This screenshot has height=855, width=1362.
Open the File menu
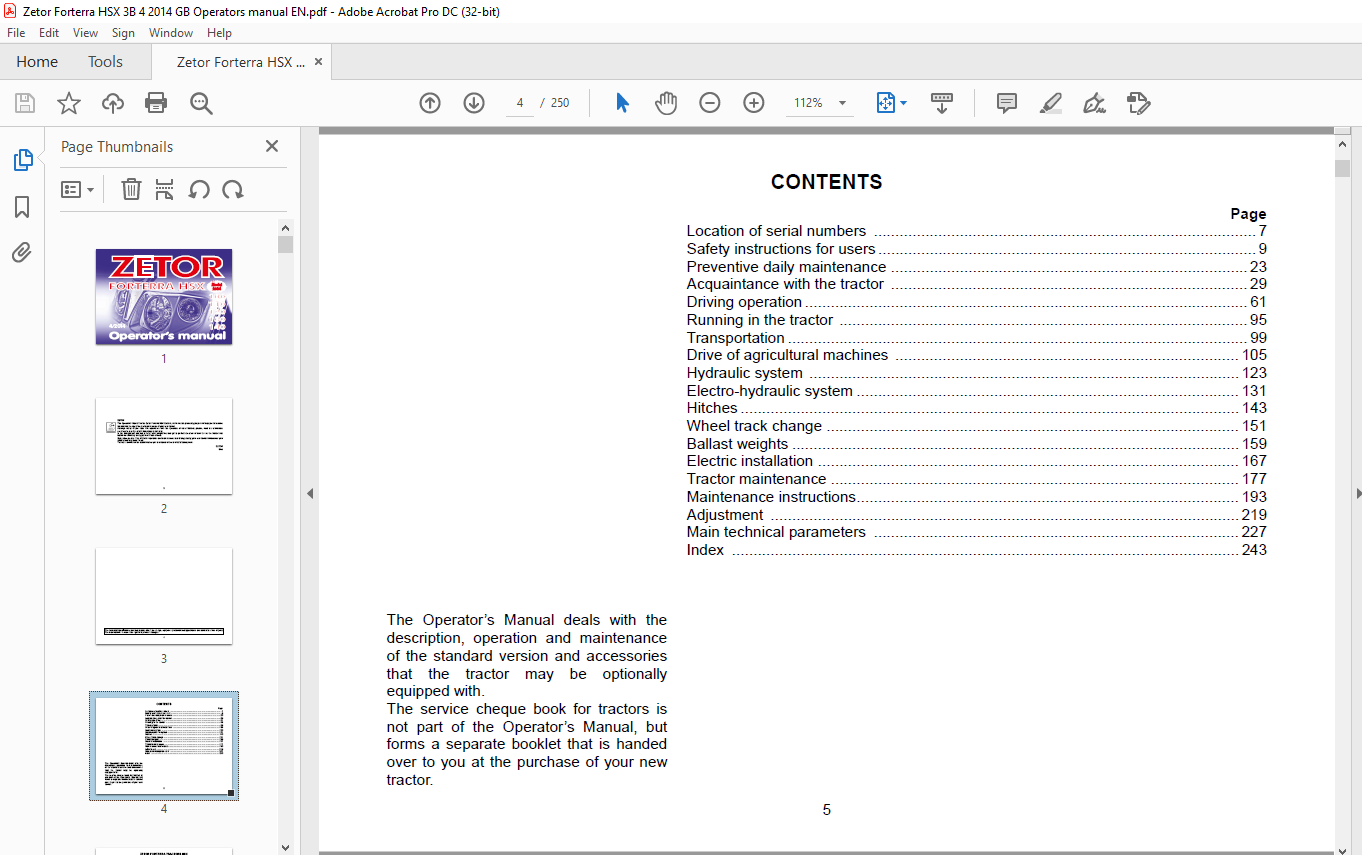[x=16, y=33]
